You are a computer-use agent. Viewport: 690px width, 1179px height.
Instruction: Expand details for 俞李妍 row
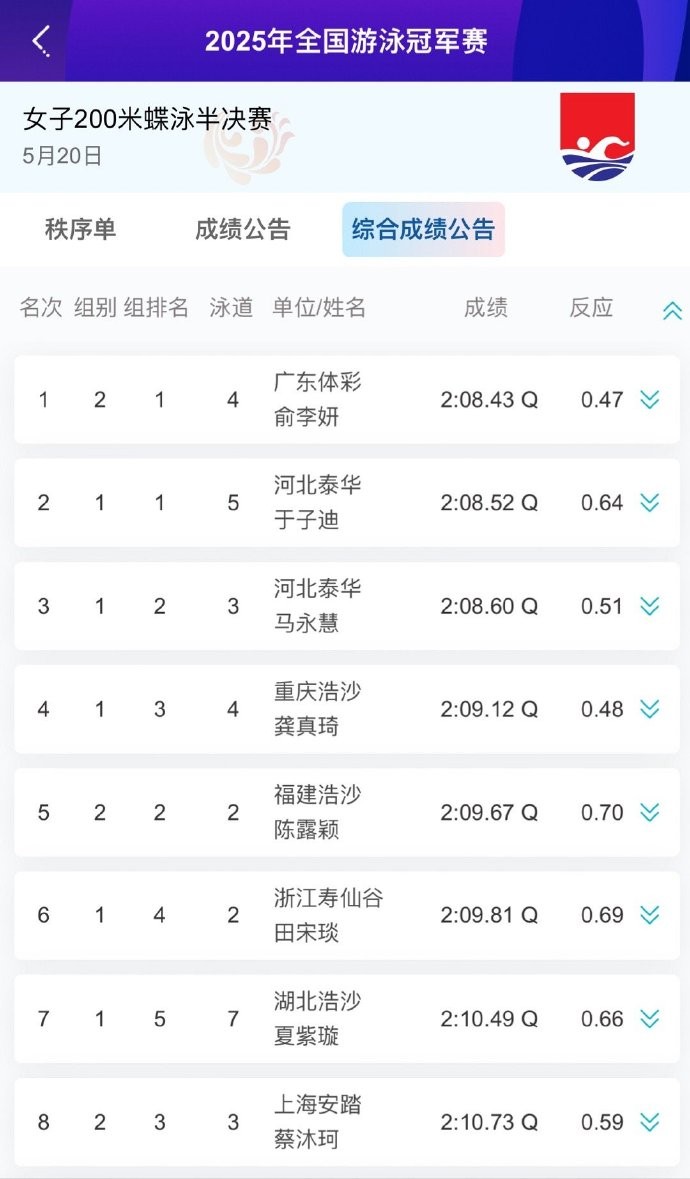(650, 400)
